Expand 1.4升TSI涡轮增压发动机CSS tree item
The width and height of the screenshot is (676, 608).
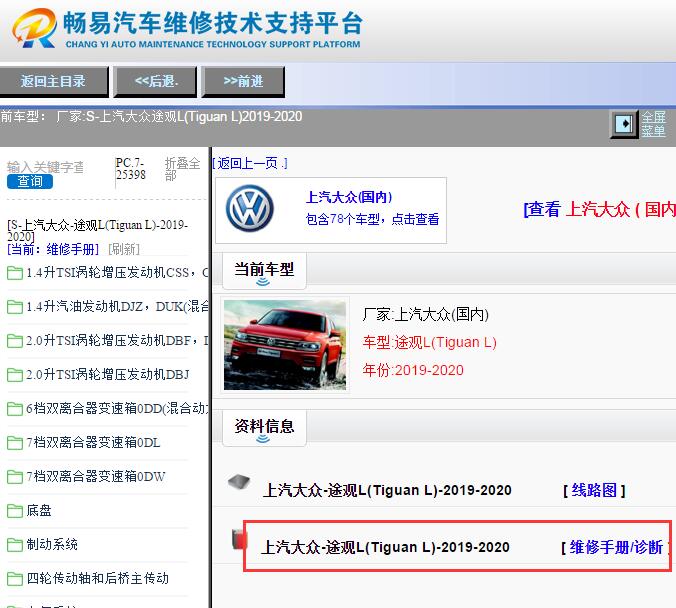point(117,273)
